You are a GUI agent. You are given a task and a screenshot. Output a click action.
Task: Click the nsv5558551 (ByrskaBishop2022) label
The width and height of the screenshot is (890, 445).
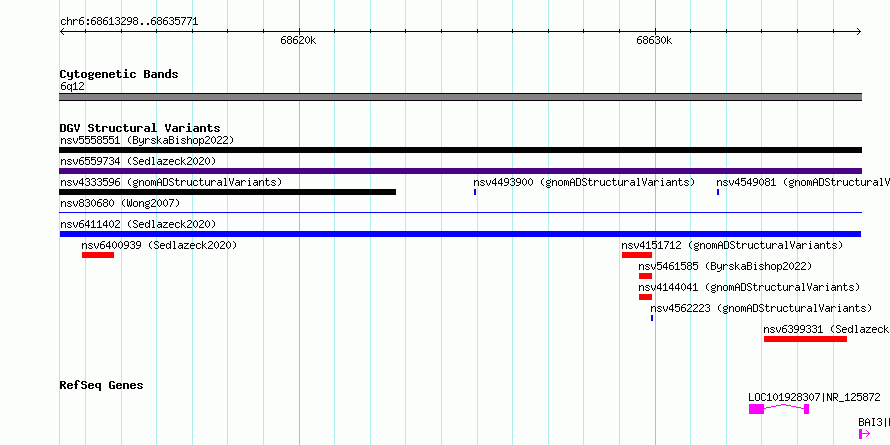(147, 140)
